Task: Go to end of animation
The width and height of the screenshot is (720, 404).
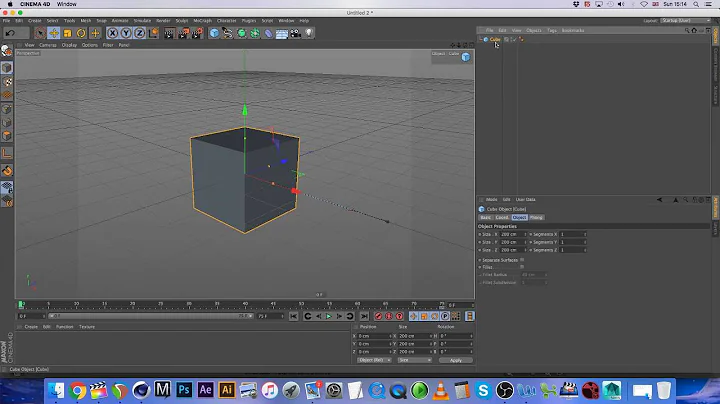Action: click(x=364, y=316)
